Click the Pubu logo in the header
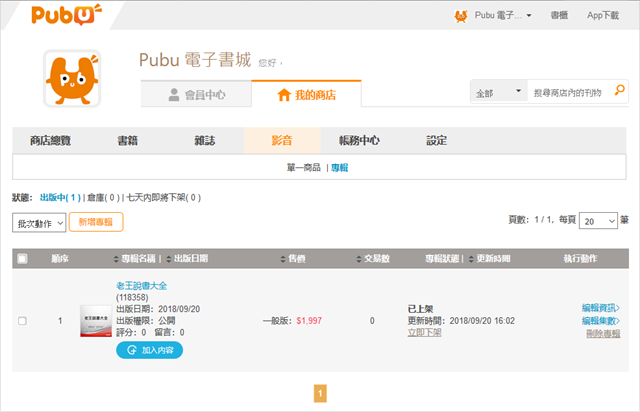640x412 pixels. pyautogui.click(x=67, y=14)
